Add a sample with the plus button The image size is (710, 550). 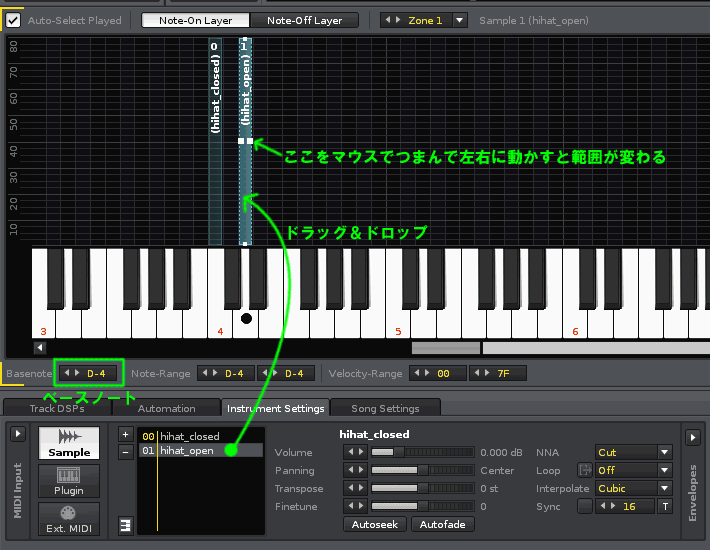coord(125,434)
